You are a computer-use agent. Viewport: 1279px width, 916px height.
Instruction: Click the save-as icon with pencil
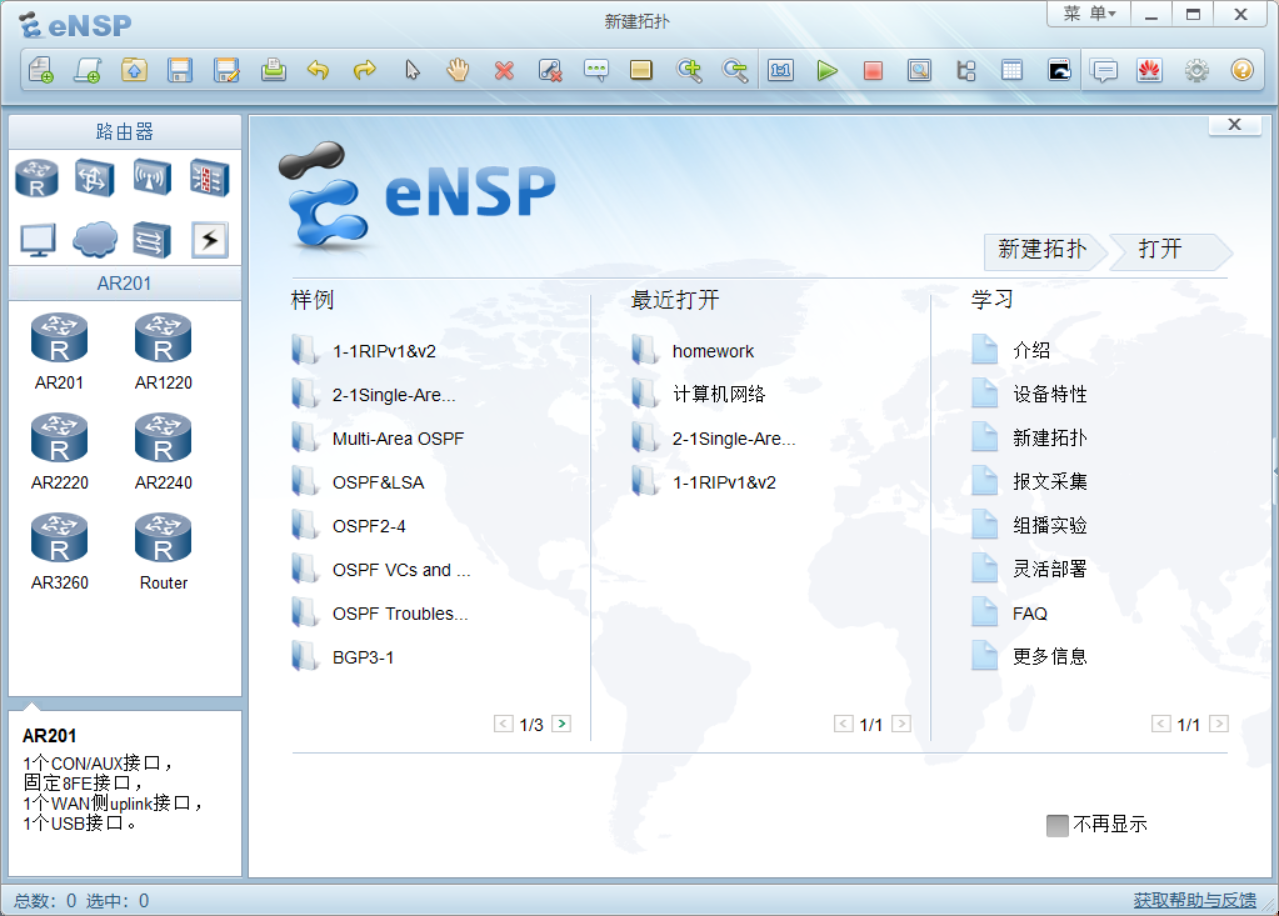[x=227, y=70]
